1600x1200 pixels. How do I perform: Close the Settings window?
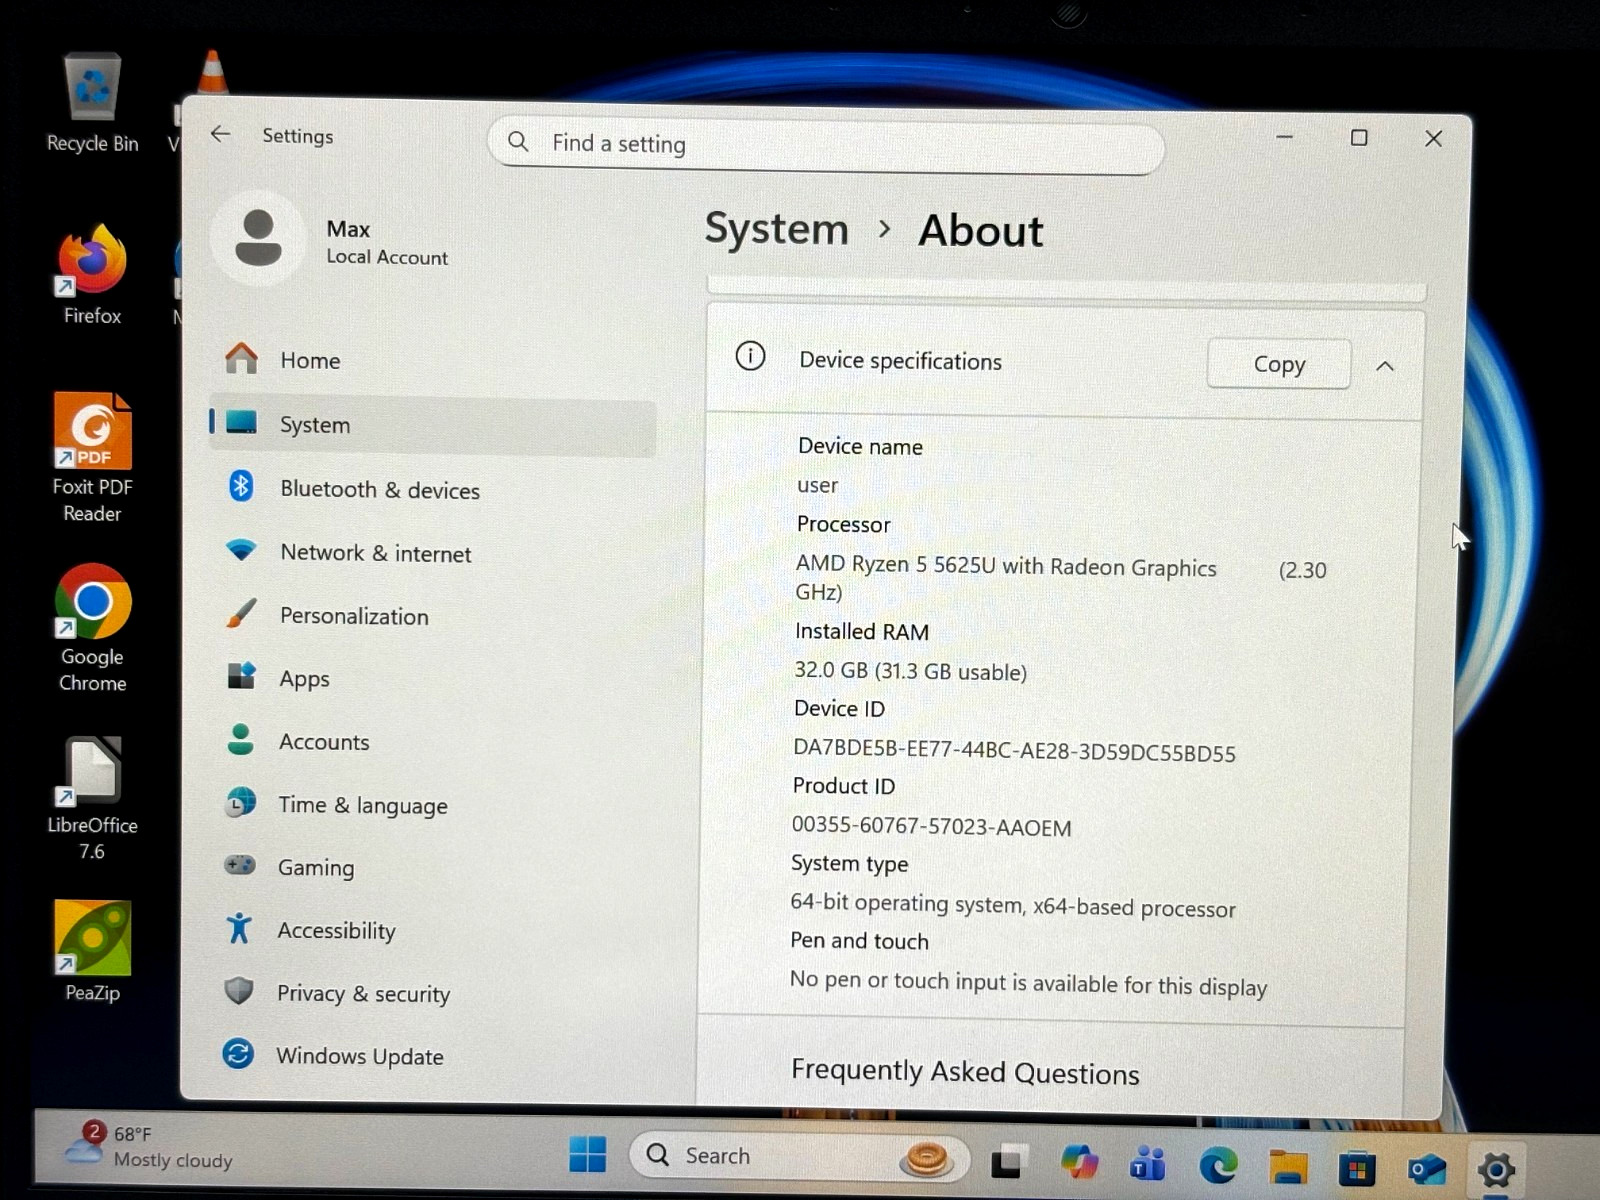[1433, 138]
